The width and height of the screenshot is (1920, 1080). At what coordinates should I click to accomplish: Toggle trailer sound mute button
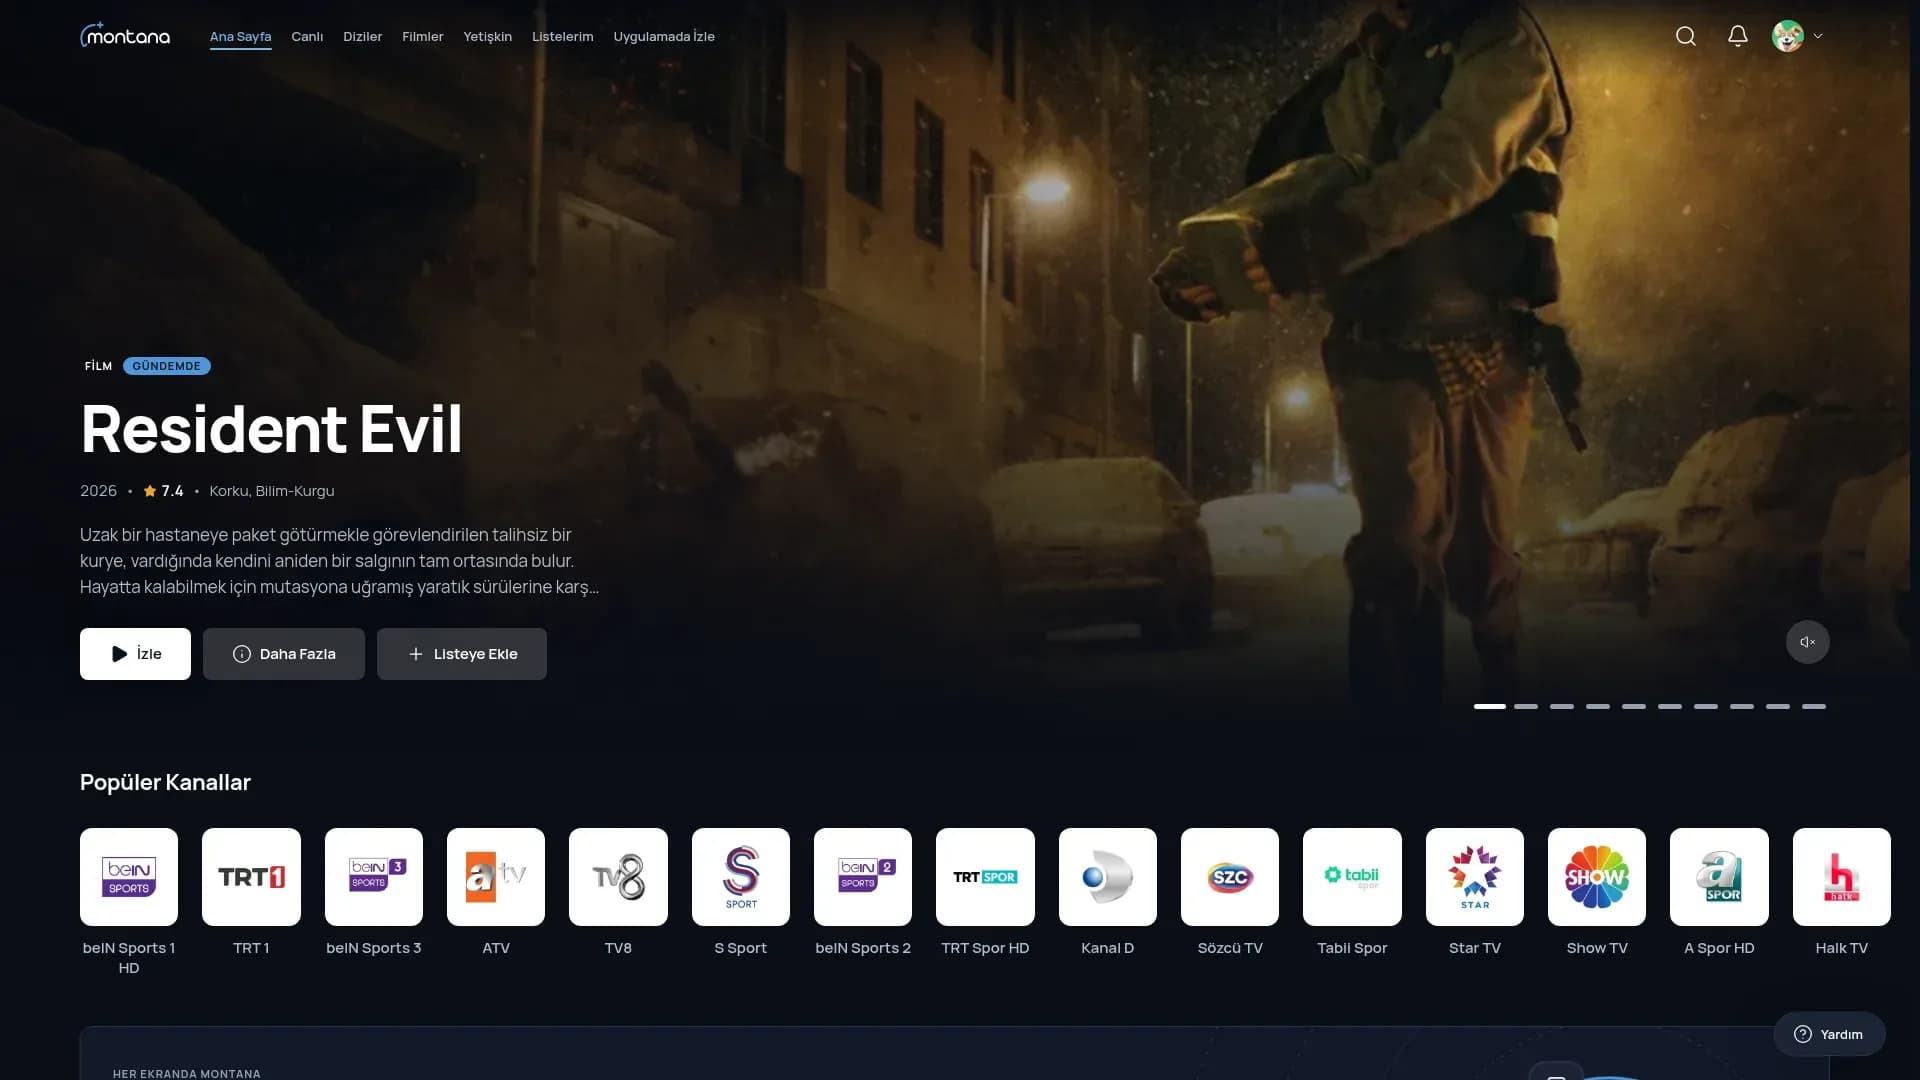[x=1808, y=642]
